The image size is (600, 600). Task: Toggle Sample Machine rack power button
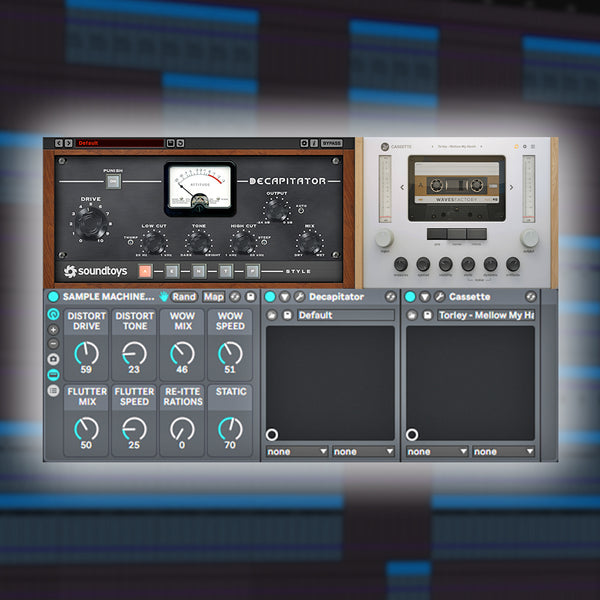pyautogui.click(x=54, y=297)
